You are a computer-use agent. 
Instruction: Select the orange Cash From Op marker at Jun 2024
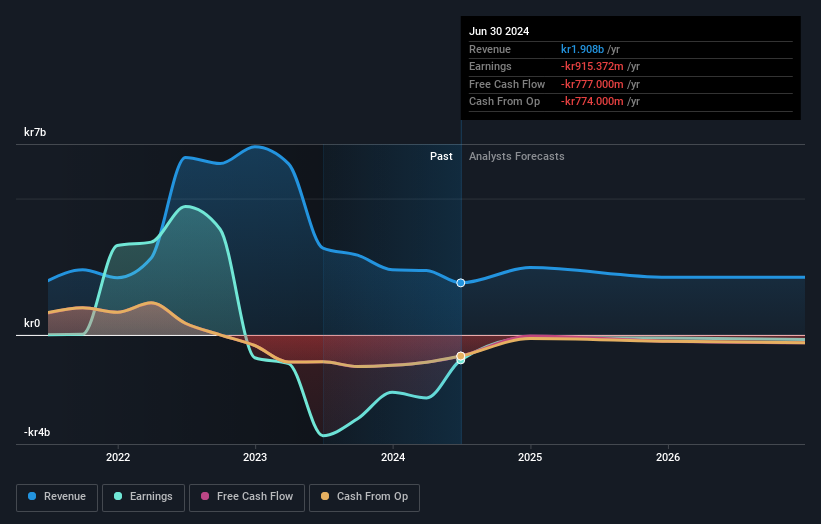click(x=461, y=356)
